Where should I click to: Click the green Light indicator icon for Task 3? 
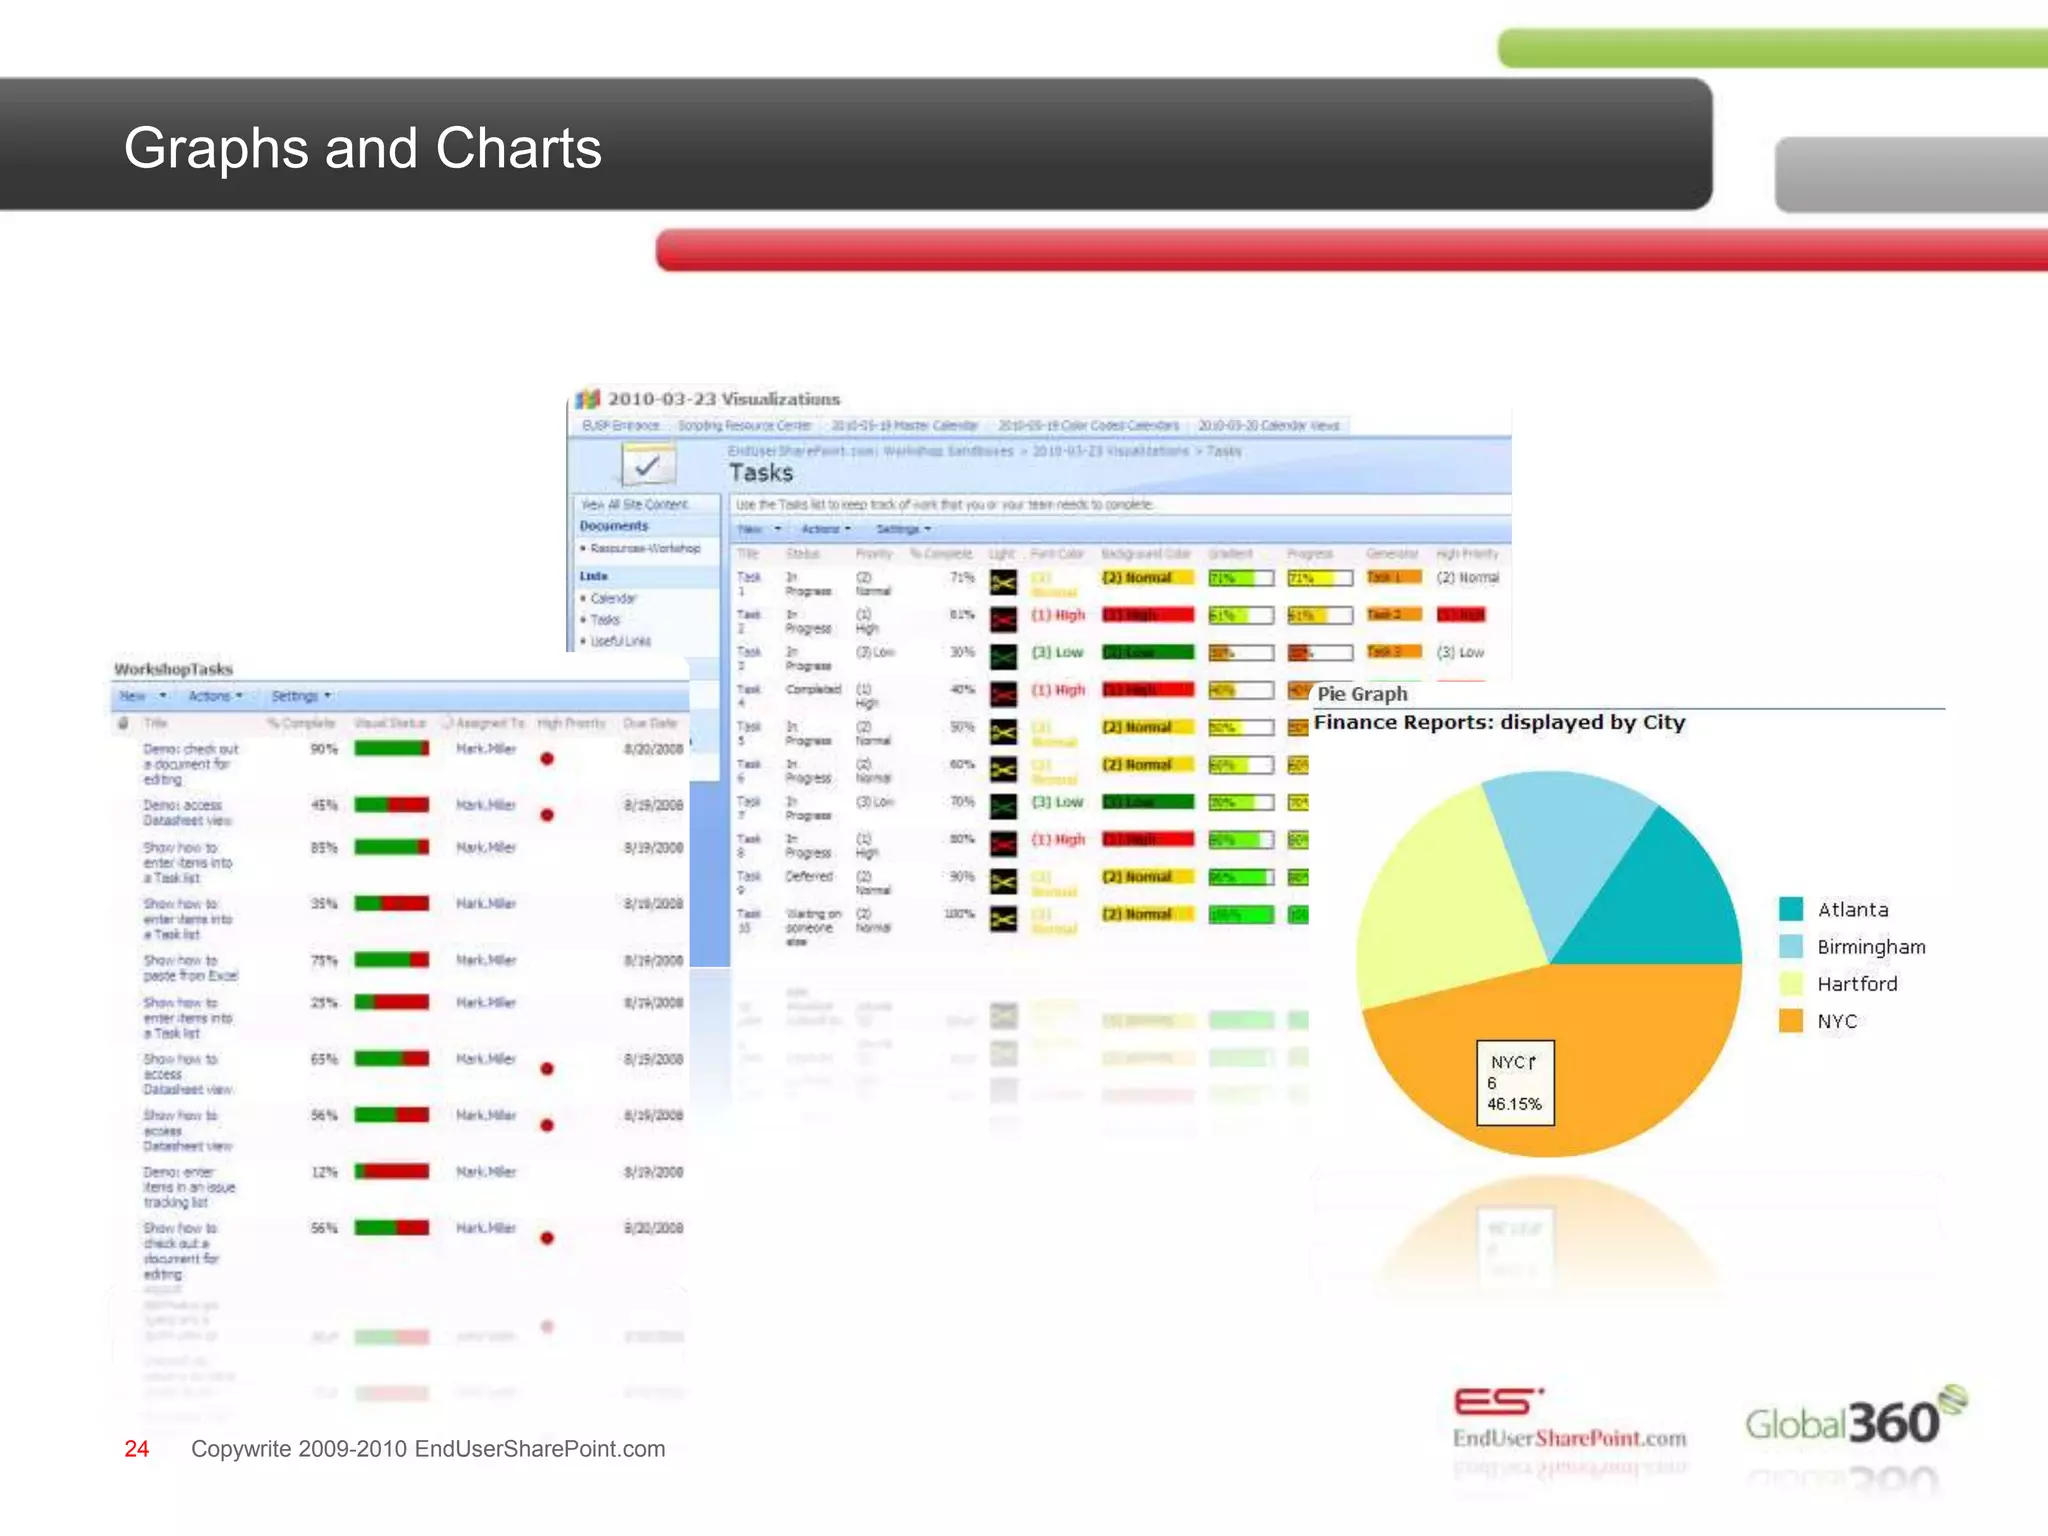coord(1003,657)
